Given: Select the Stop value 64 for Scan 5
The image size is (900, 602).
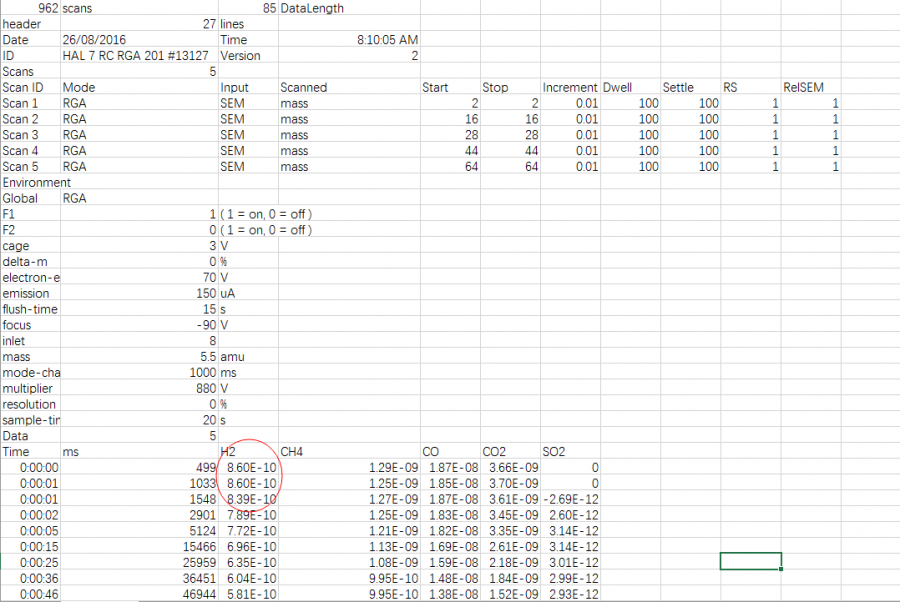Looking at the screenshot, I should (511, 166).
